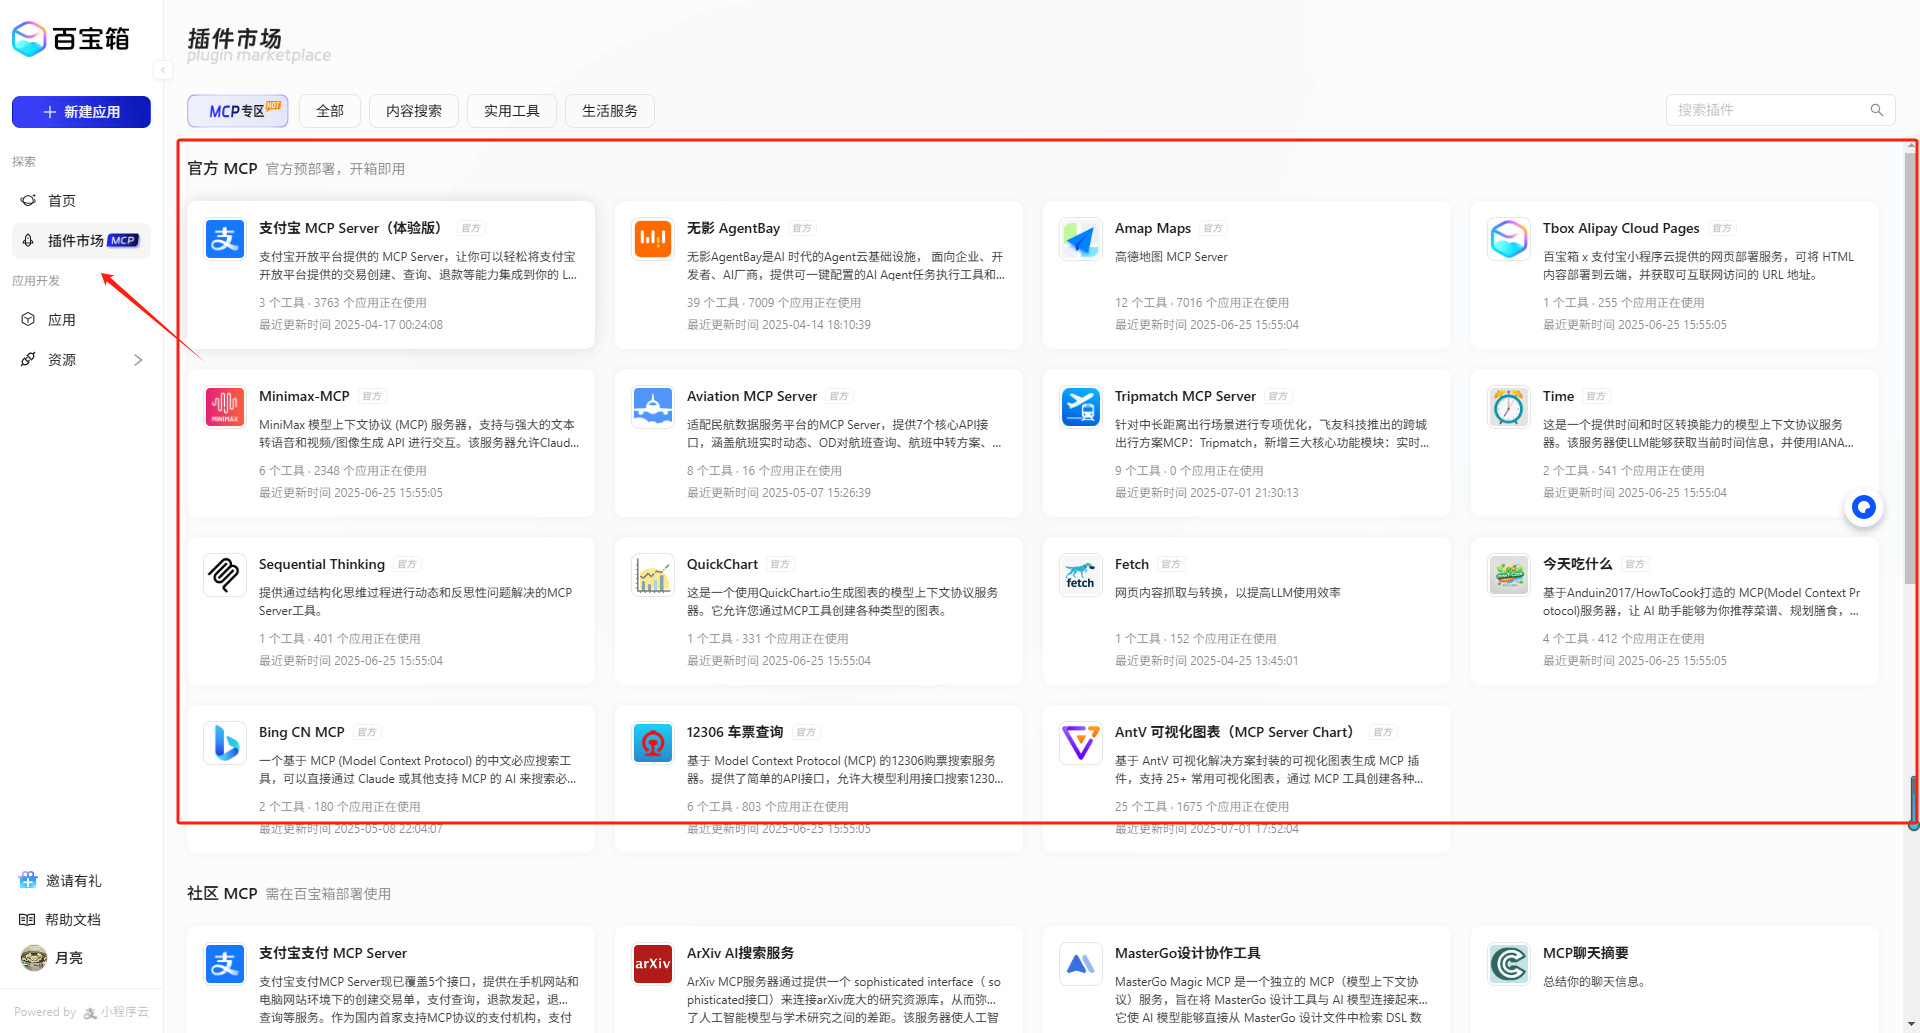Click the 百宝箱 logo icon
Image resolution: width=1920 pixels, height=1033 pixels.
pyautogui.click(x=29, y=39)
